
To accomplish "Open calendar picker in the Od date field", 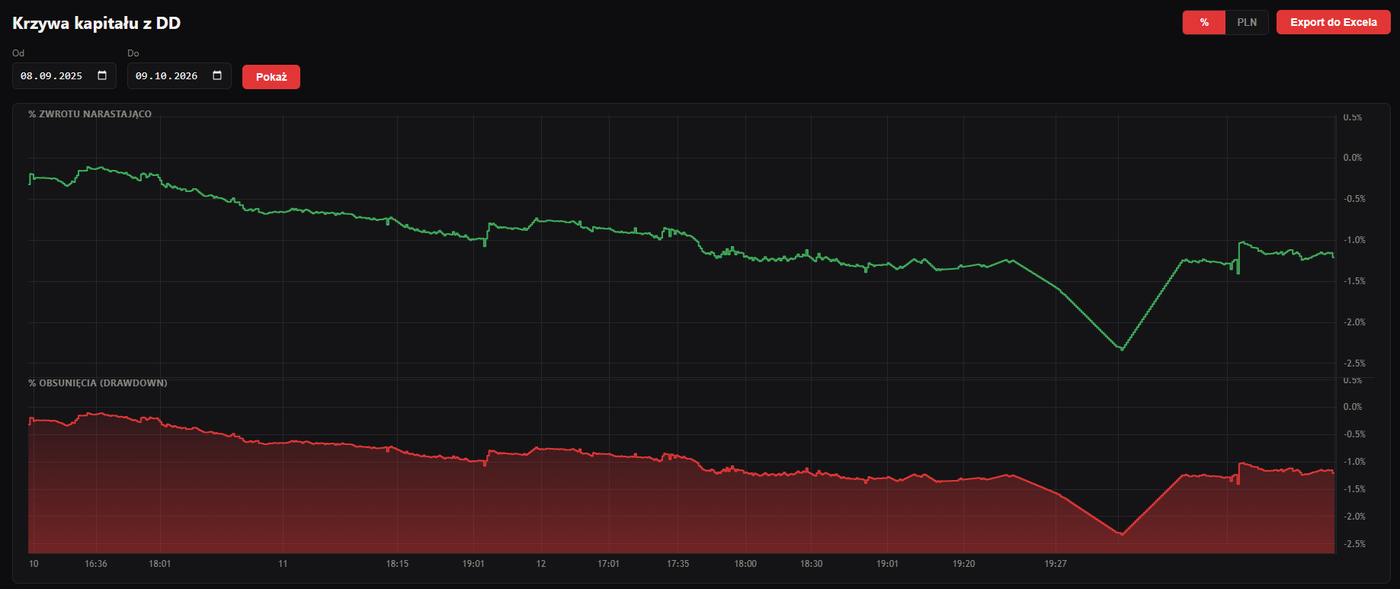I will coord(102,76).
